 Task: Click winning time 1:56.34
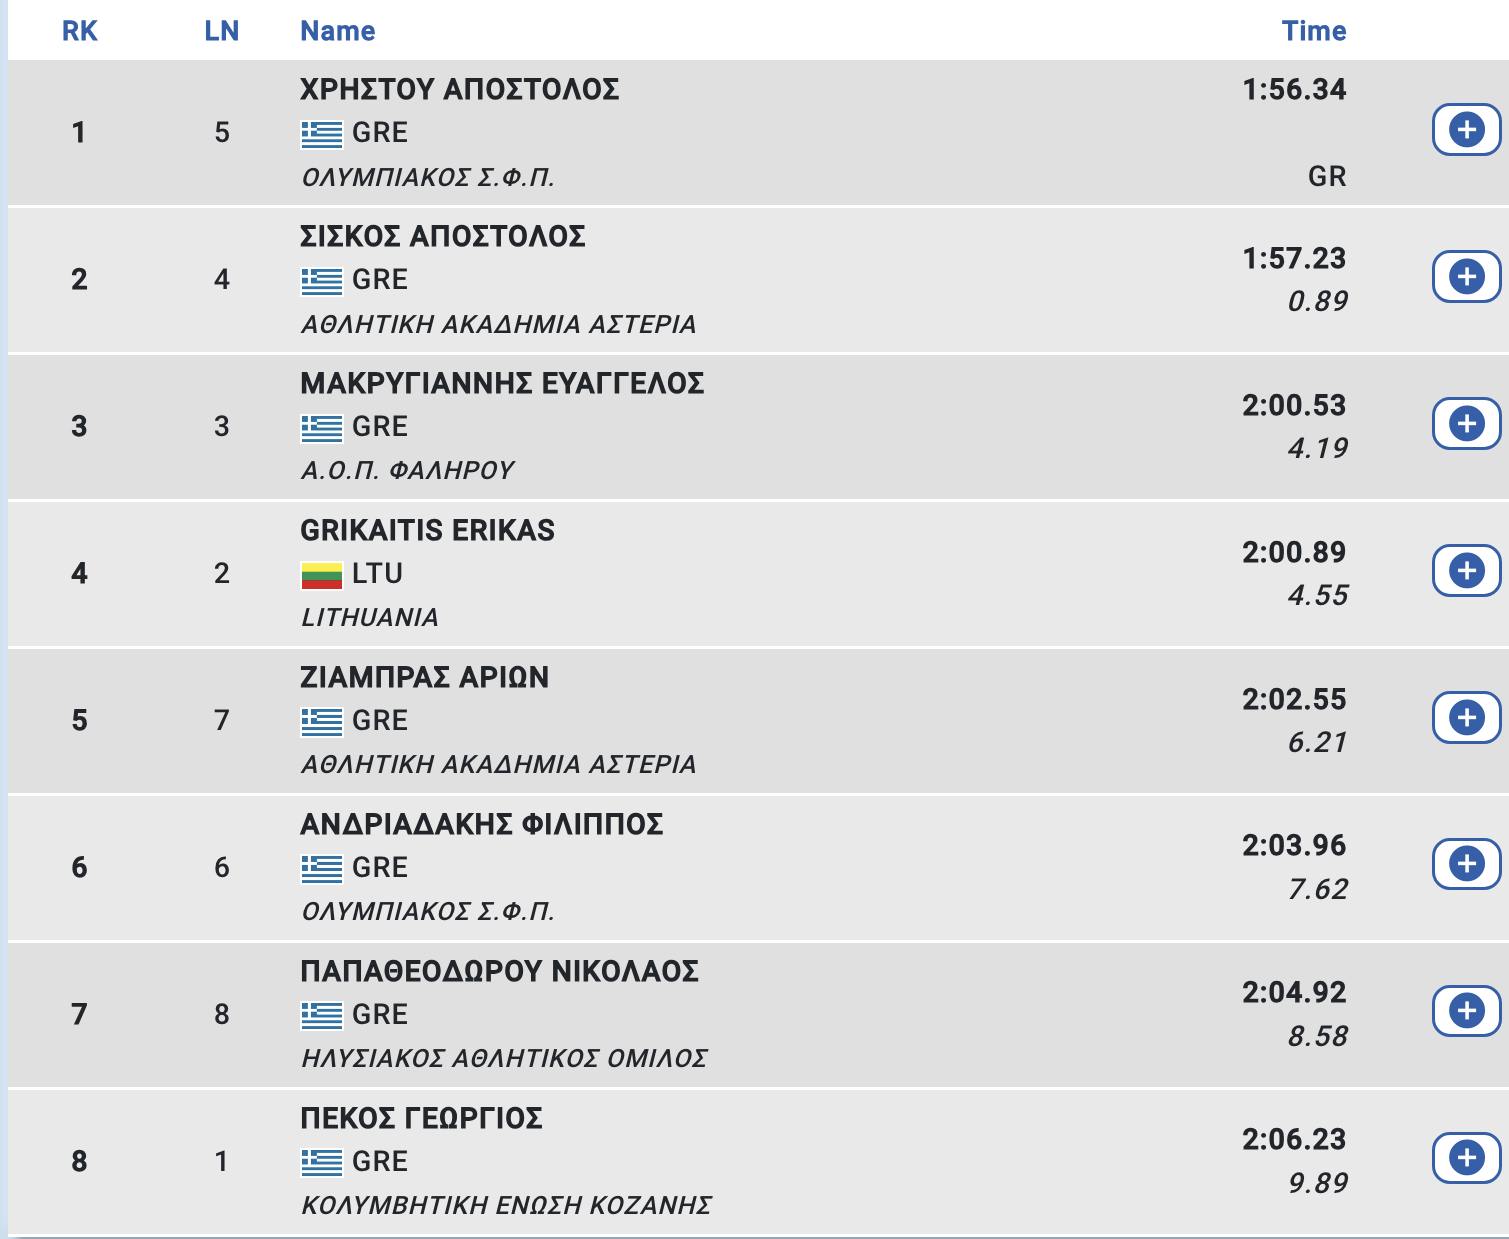(x=1294, y=89)
